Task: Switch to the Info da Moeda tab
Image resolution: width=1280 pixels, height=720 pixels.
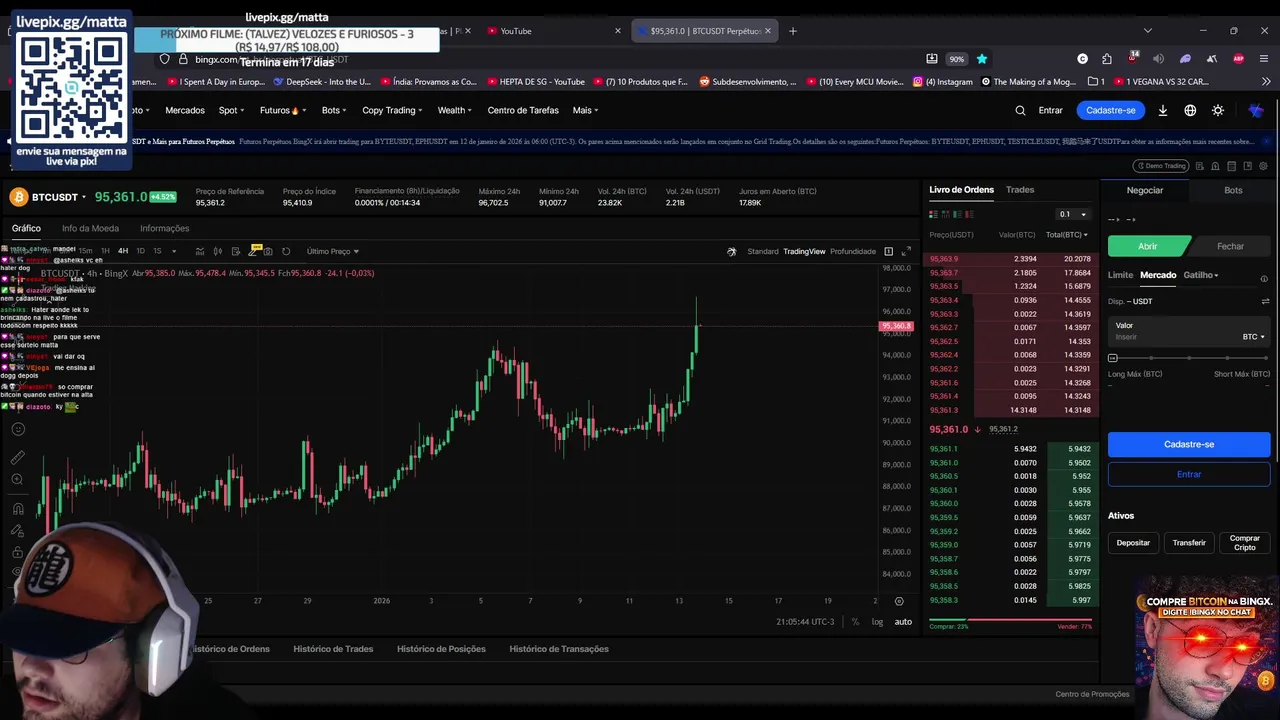Action: click(x=90, y=228)
